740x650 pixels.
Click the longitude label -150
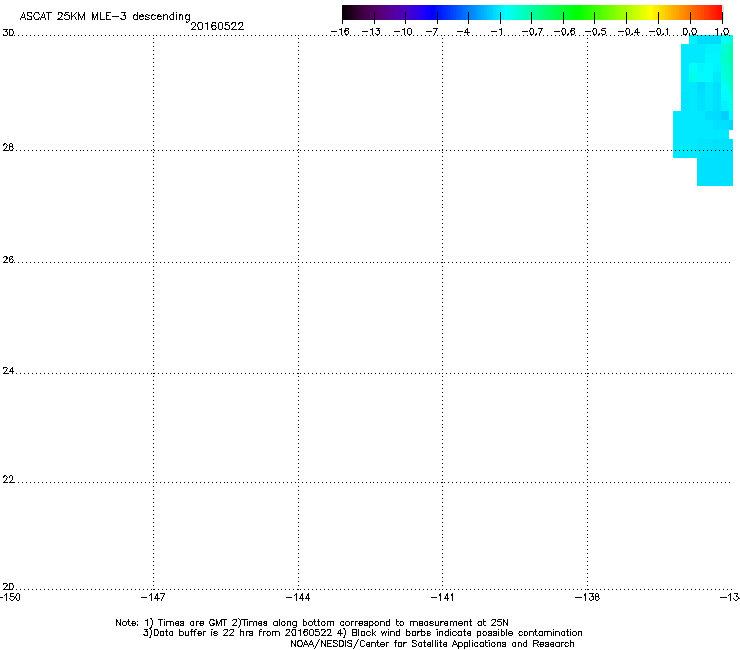(x=10, y=597)
